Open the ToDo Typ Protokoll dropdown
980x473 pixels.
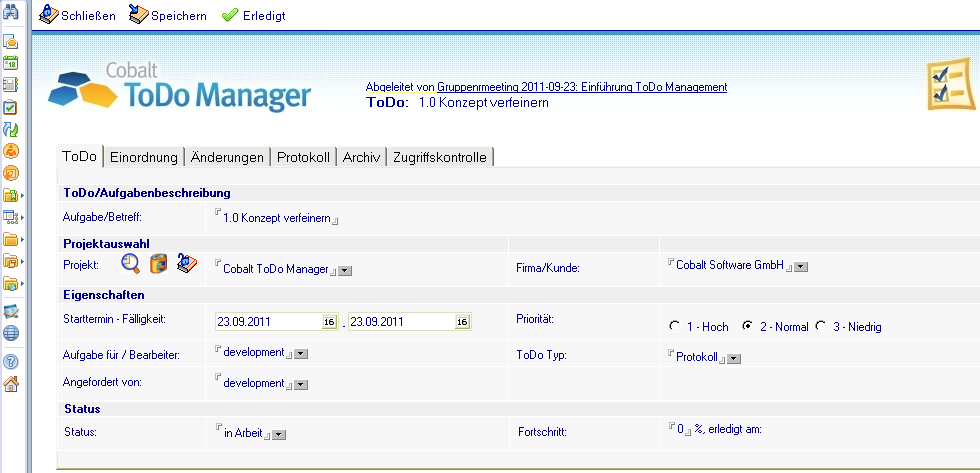[x=735, y=358]
